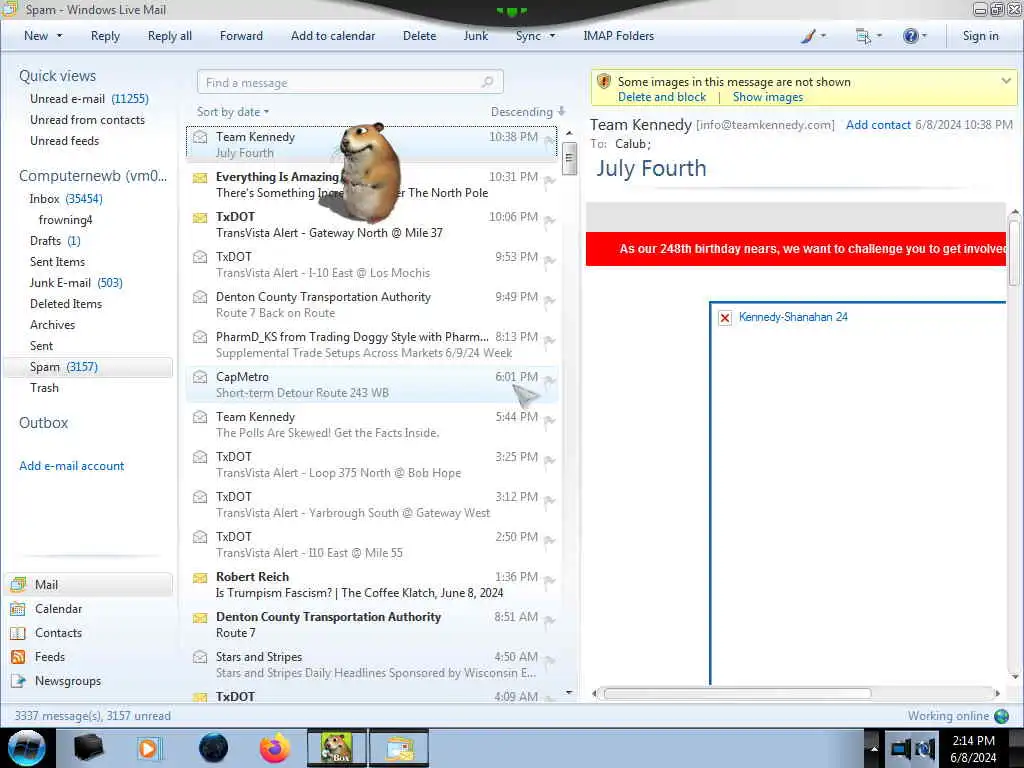Click the reading pane vertical scrollbar thumb
The image size is (1024, 768).
(1014, 252)
